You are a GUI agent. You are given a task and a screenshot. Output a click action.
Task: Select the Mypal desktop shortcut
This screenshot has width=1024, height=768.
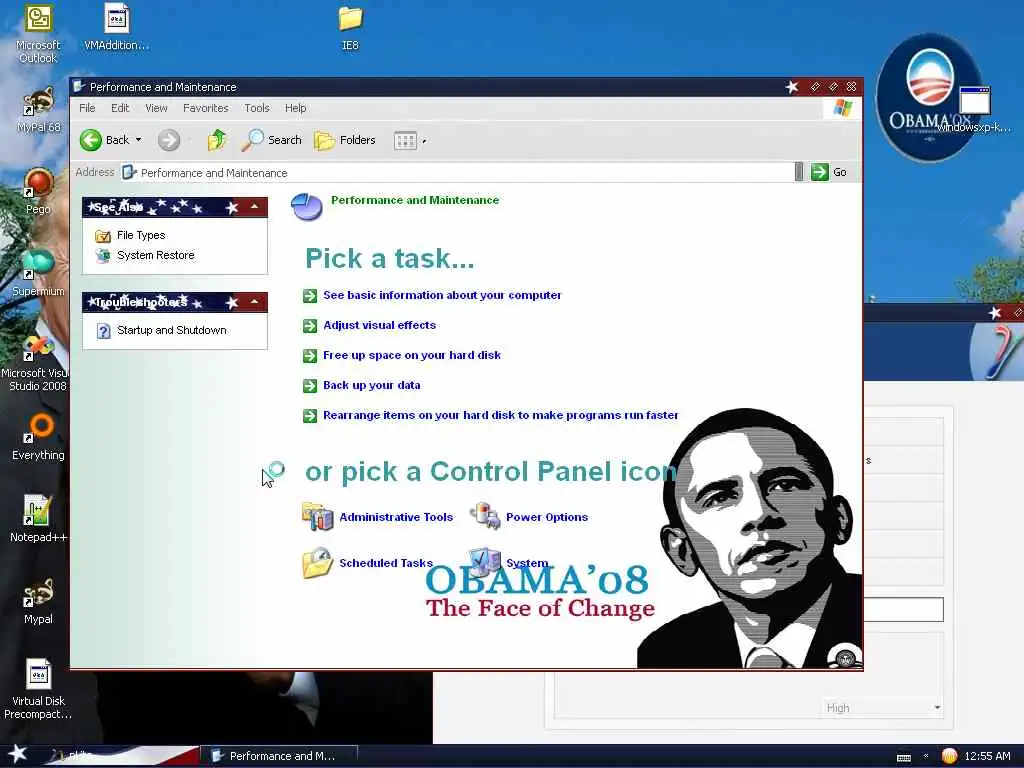click(38, 601)
